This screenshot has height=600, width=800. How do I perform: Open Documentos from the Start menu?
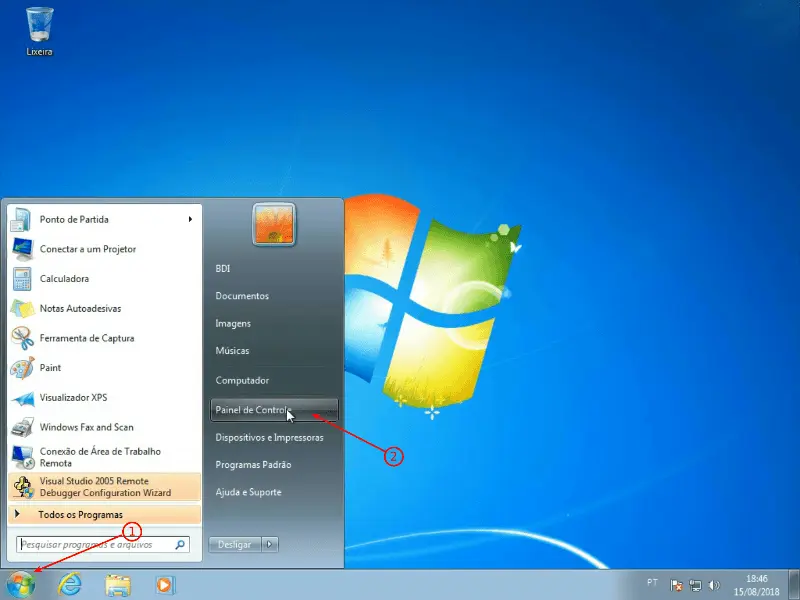[x=242, y=296]
